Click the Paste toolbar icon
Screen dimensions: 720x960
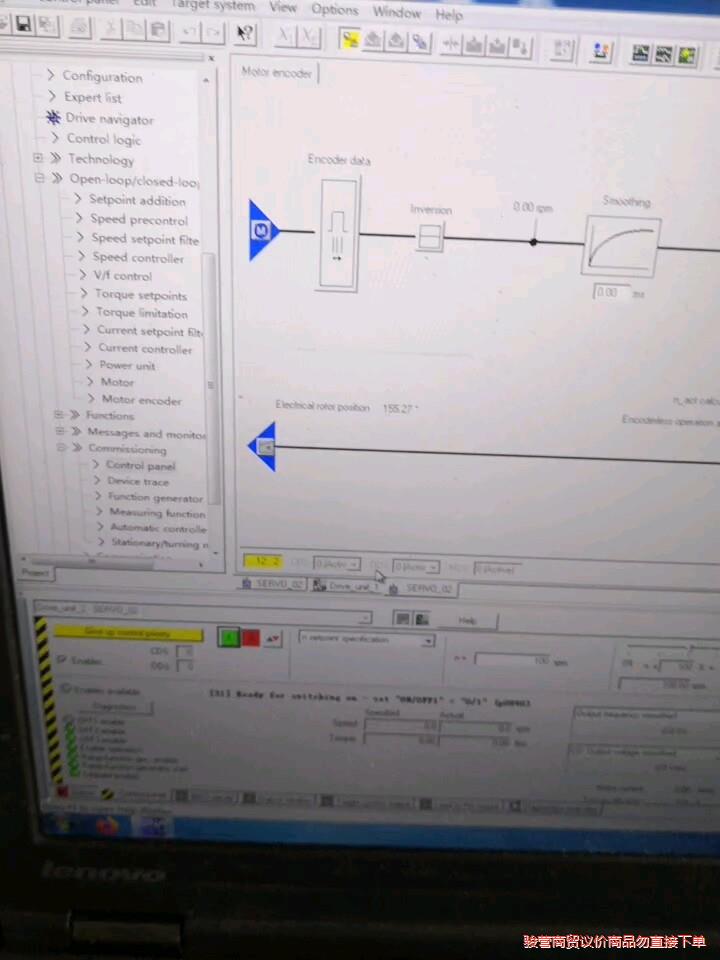158,29
